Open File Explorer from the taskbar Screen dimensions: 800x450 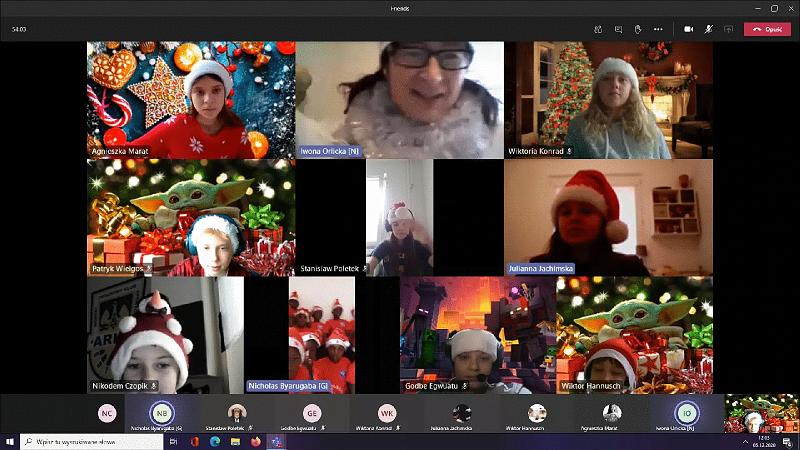(x=234, y=441)
